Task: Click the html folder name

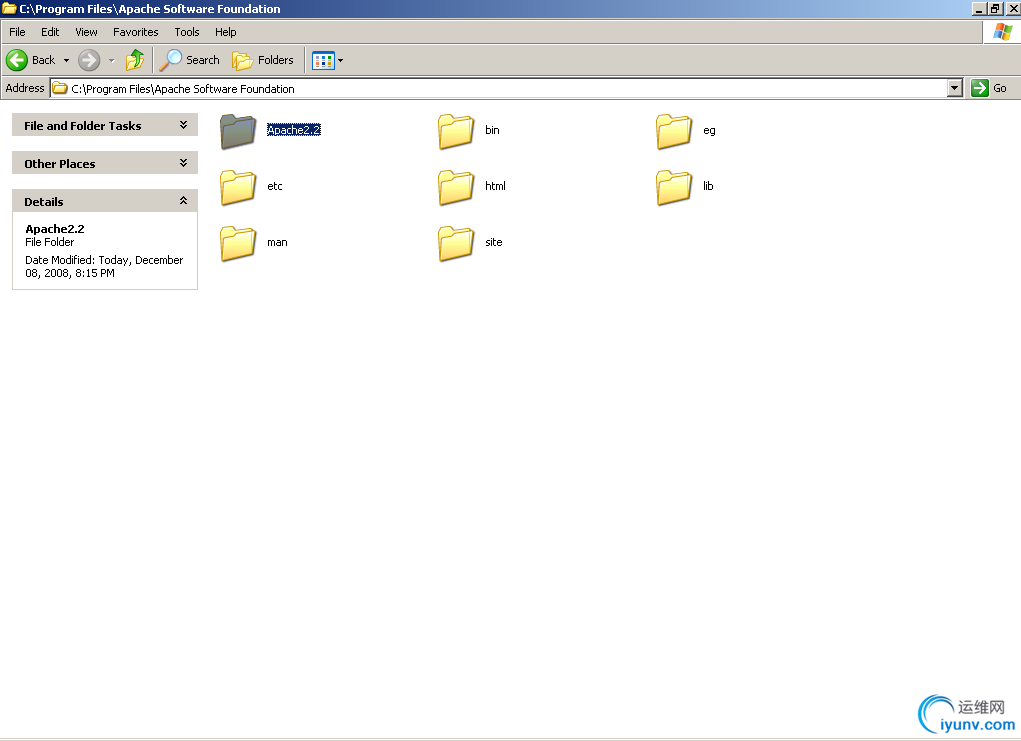Action: click(495, 186)
